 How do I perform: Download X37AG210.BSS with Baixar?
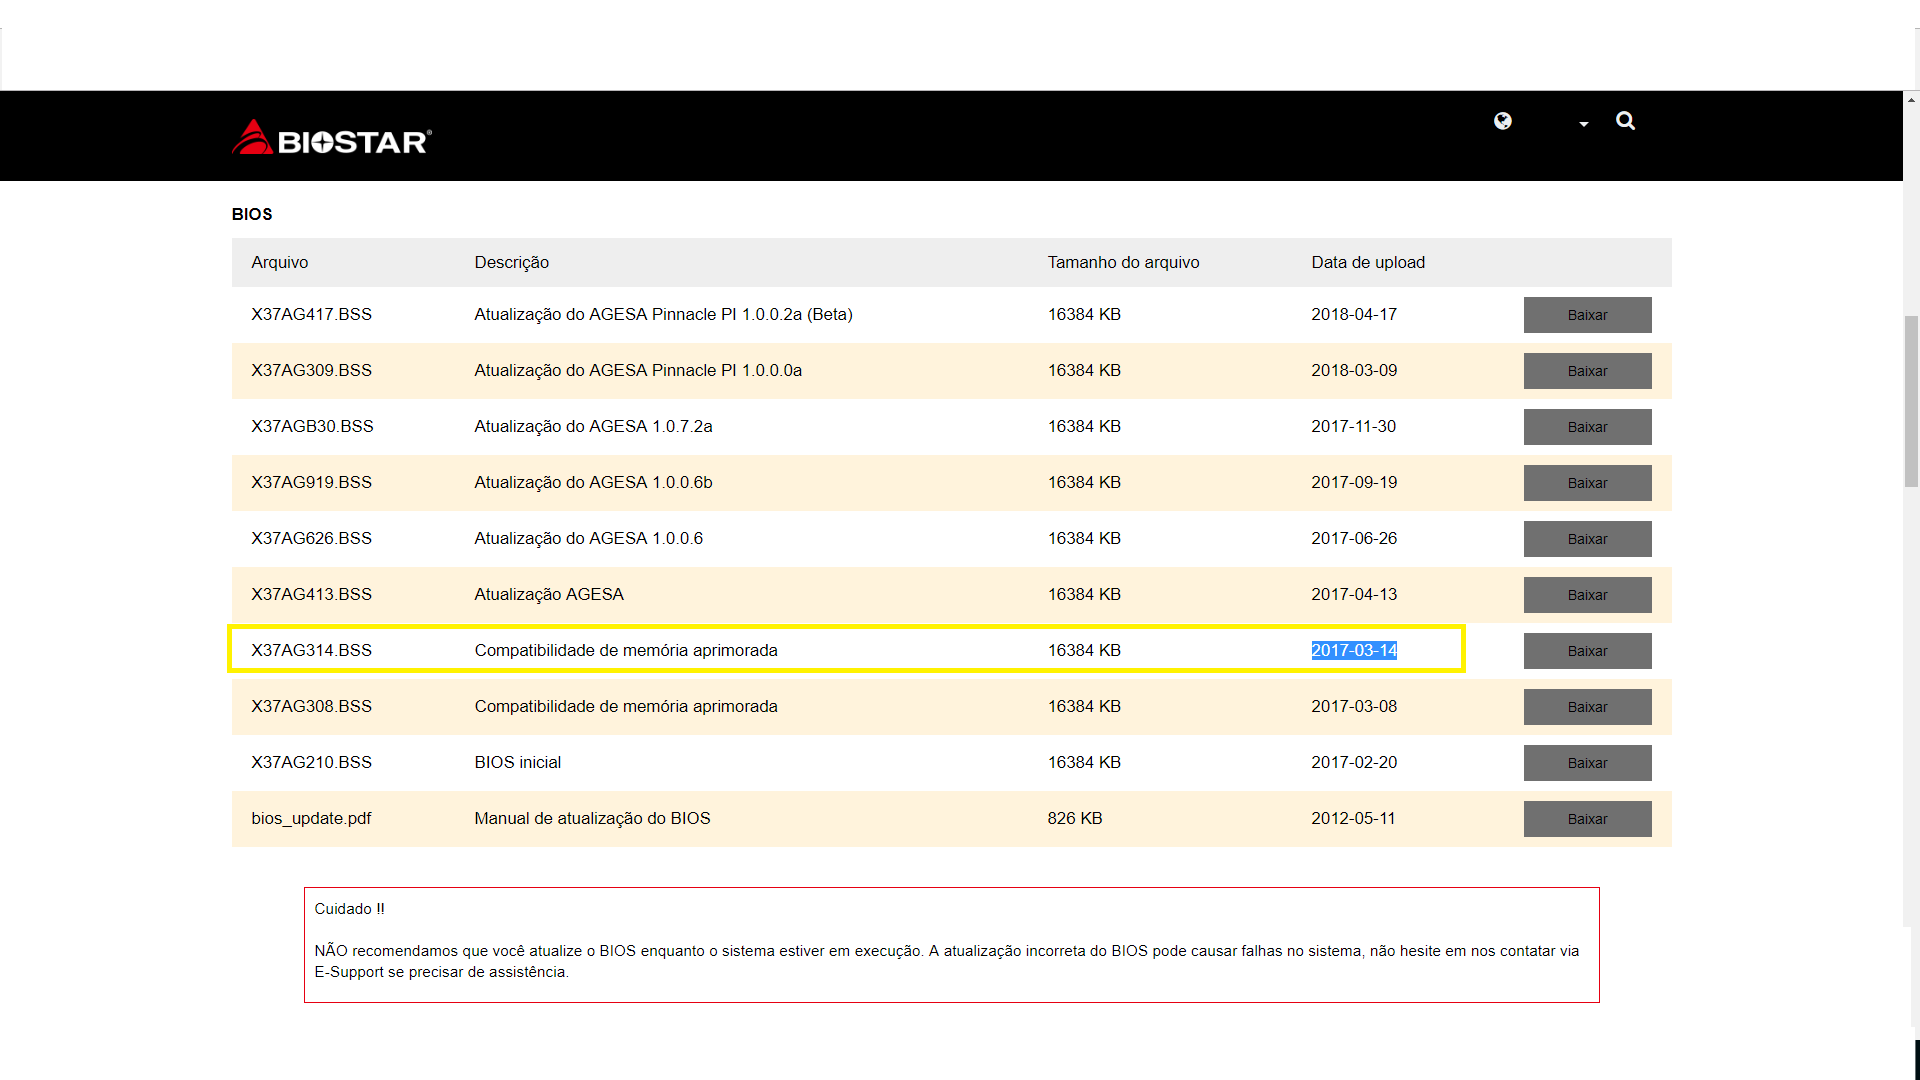pos(1587,763)
